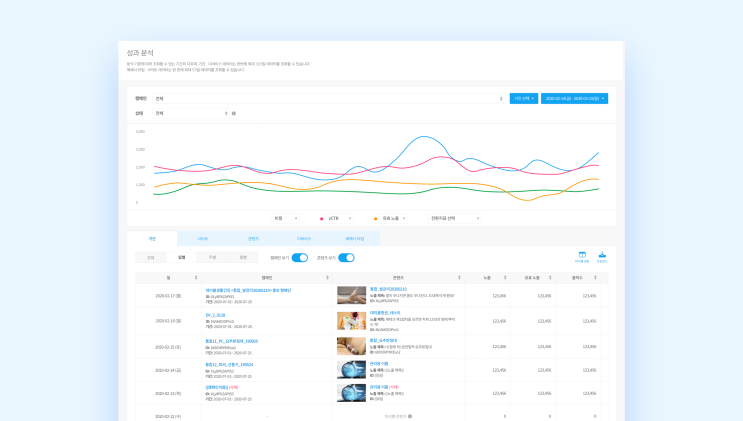Toggle the campaign view switch
The height and width of the screenshot is (421, 743).
pos(299,257)
